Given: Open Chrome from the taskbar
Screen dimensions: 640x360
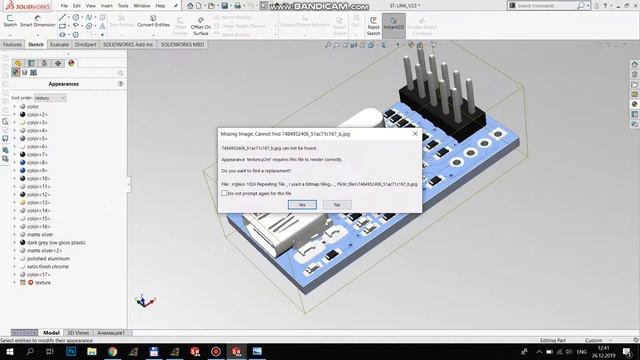Looking at the screenshot, I should click(113, 351).
